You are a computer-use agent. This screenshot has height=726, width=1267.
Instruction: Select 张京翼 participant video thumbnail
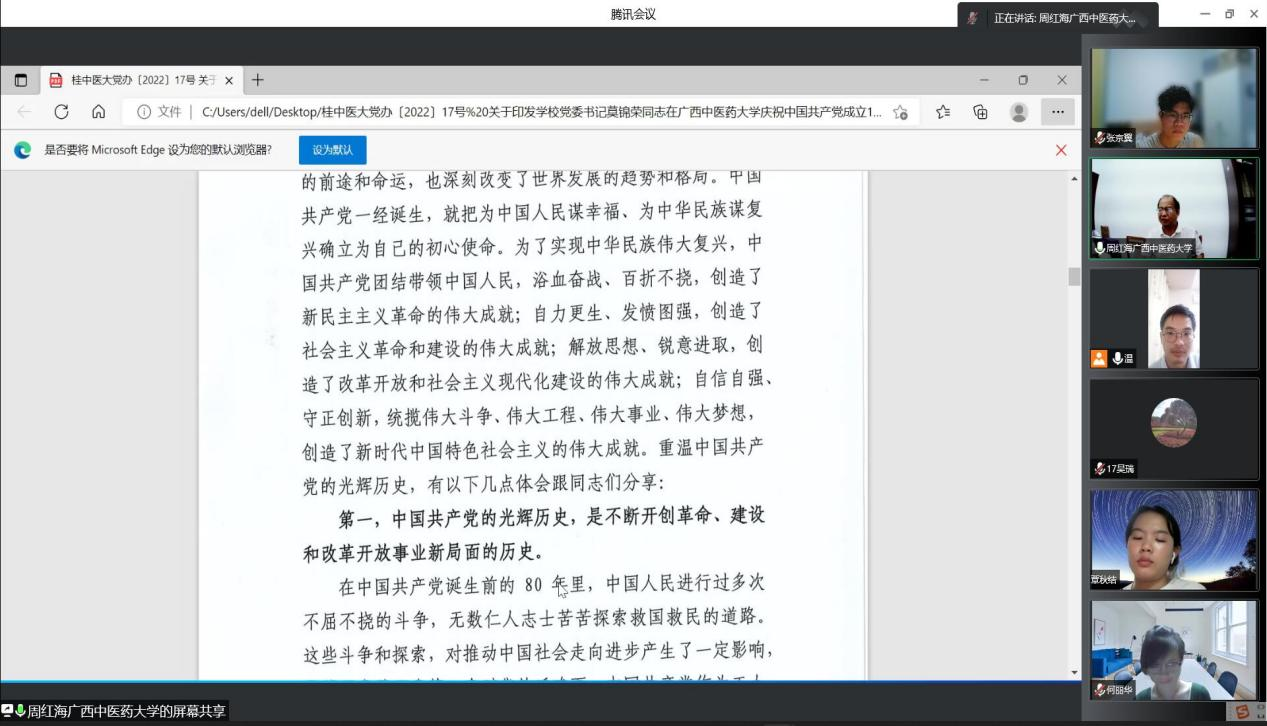[1174, 98]
